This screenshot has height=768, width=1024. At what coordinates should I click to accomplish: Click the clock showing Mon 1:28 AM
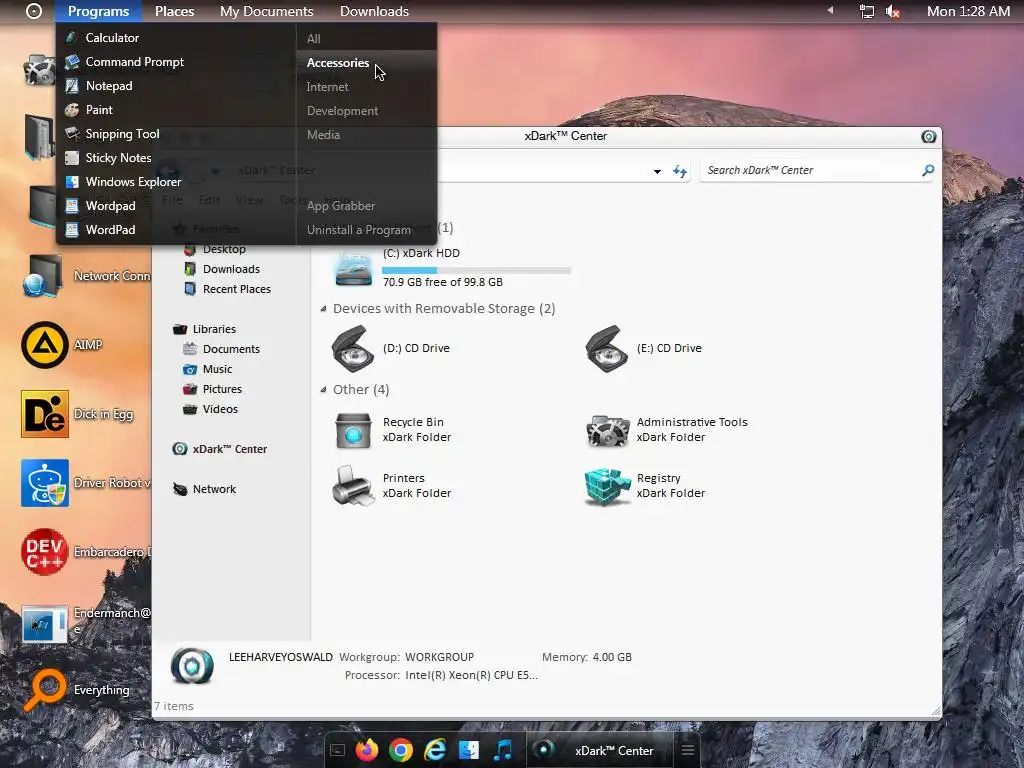click(x=968, y=11)
